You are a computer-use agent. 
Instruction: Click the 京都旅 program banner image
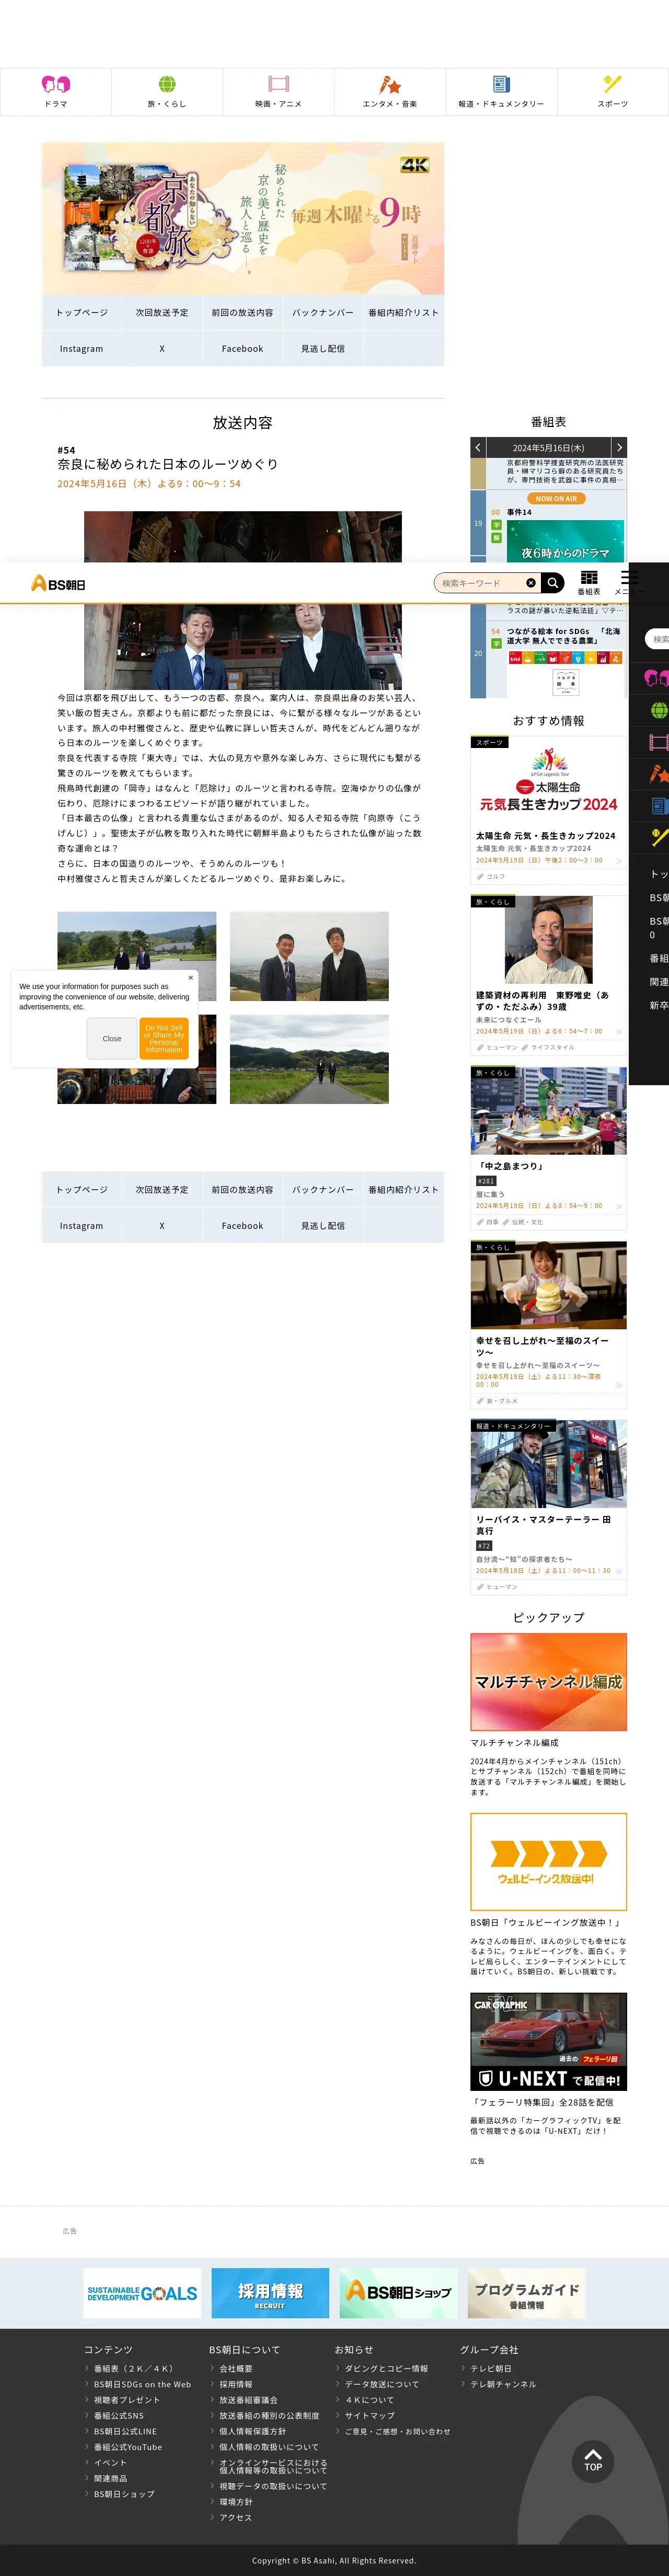coord(243,218)
